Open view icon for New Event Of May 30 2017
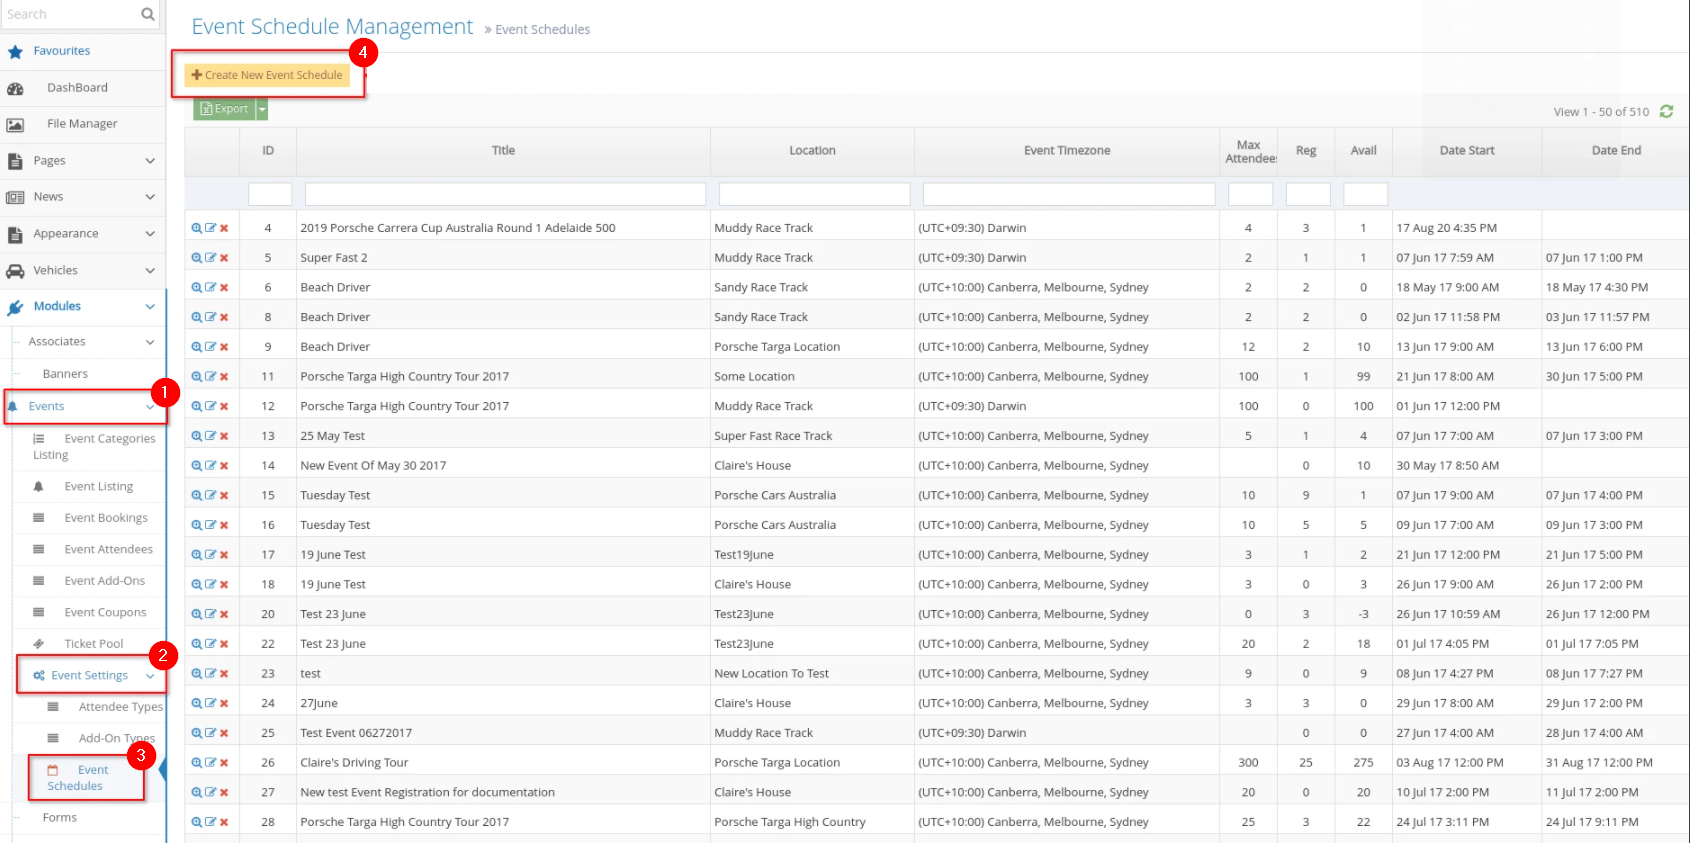Screen dimensions: 1690x843 click(197, 466)
